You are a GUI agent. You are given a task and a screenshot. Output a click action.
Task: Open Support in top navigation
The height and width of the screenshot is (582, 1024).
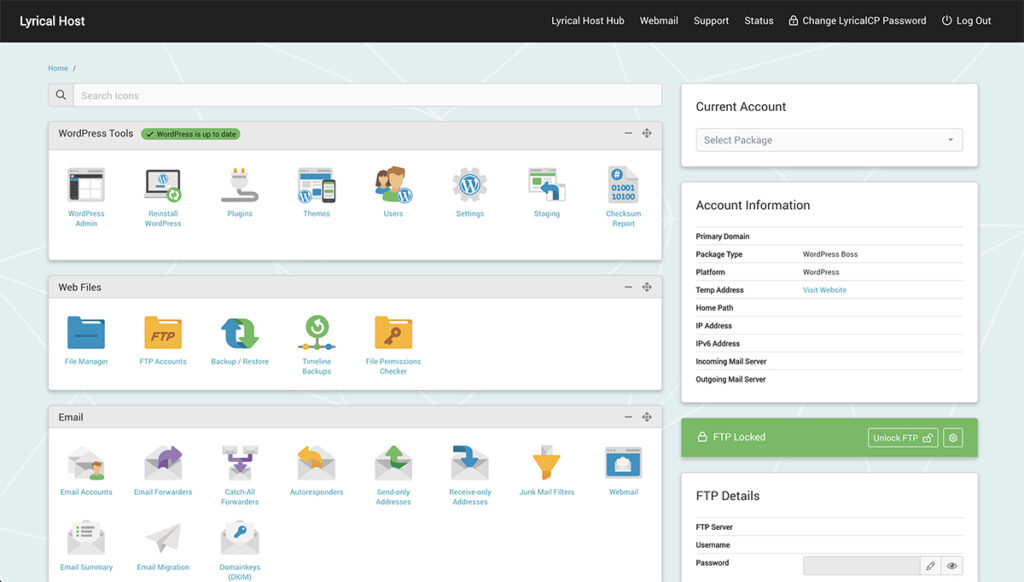coord(711,21)
